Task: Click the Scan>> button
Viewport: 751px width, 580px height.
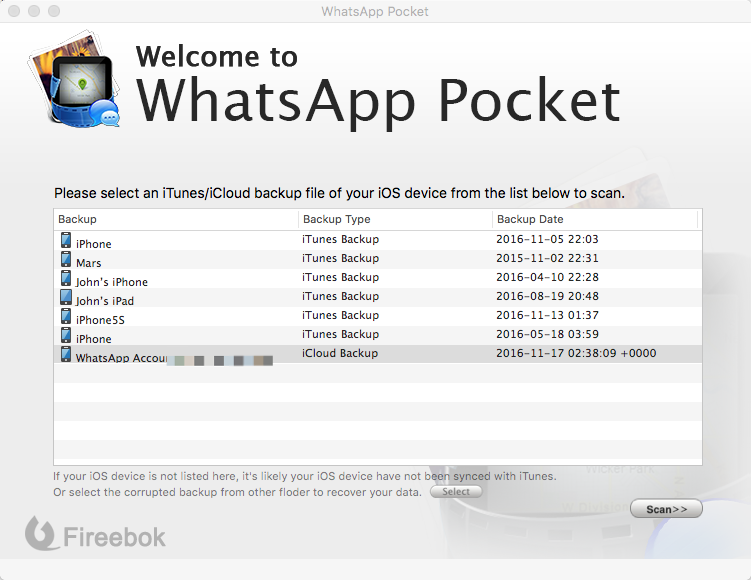Action: pyautogui.click(x=666, y=509)
